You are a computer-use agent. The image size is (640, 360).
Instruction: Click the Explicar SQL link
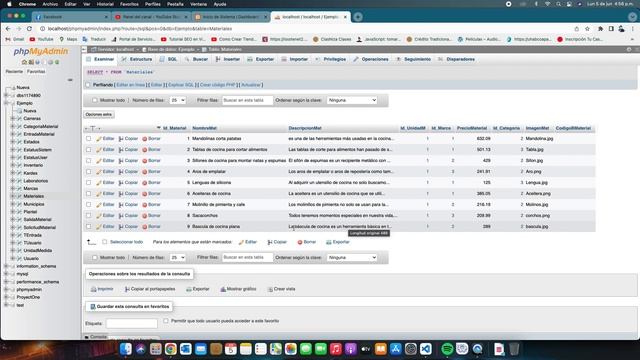tap(181, 85)
